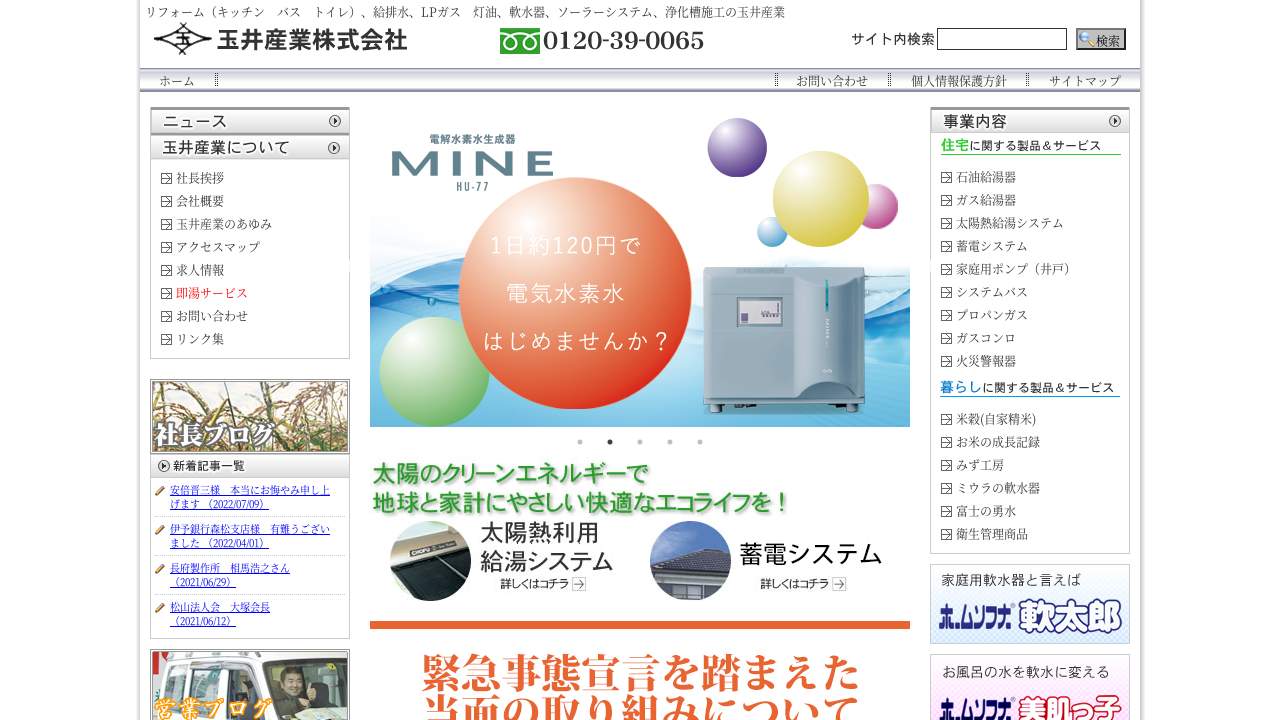Click the MINE hydrogen water slideshow banner
1280x720 pixels.
tap(640, 270)
